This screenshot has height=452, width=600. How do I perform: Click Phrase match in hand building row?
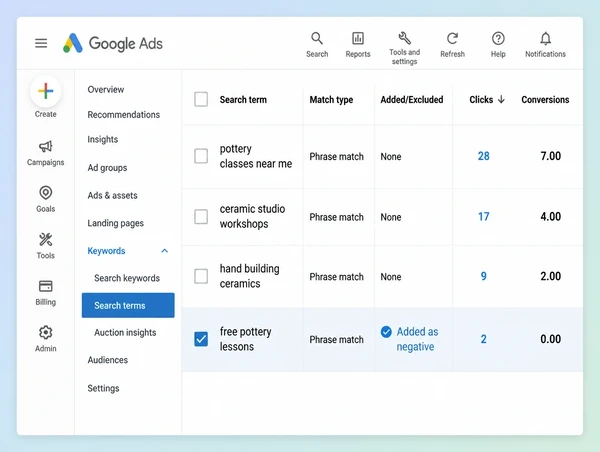(336, 277)
